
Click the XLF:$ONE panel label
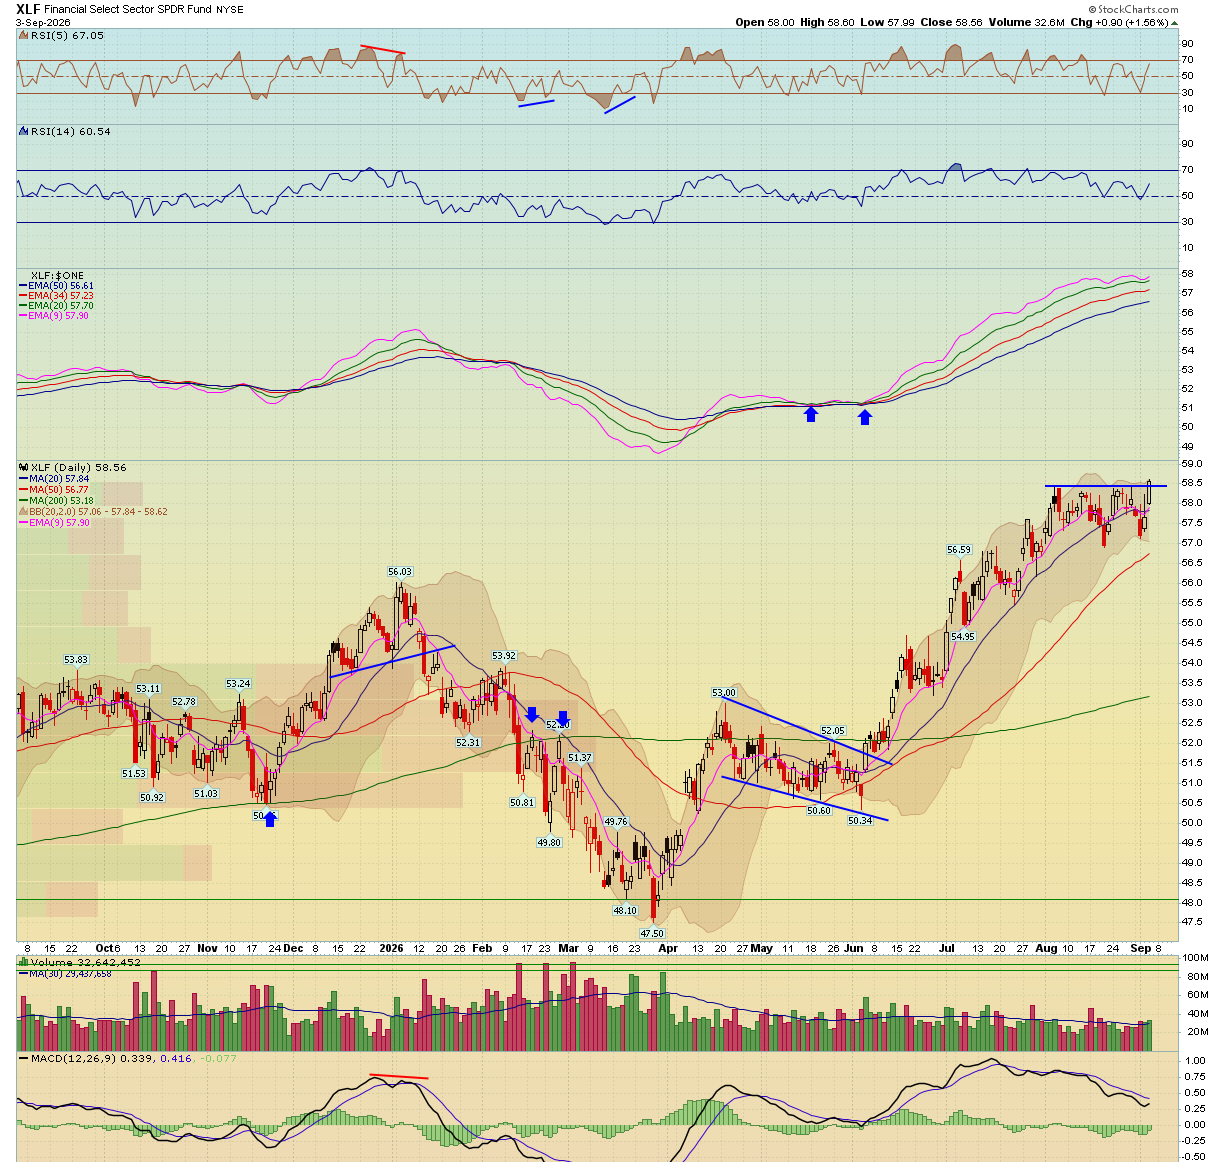point(57,275)
